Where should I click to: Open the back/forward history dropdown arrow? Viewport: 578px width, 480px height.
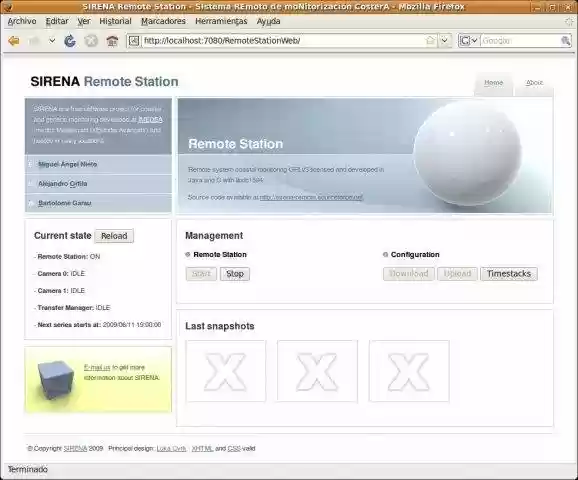pyautogui.click(x=52, y=41)
